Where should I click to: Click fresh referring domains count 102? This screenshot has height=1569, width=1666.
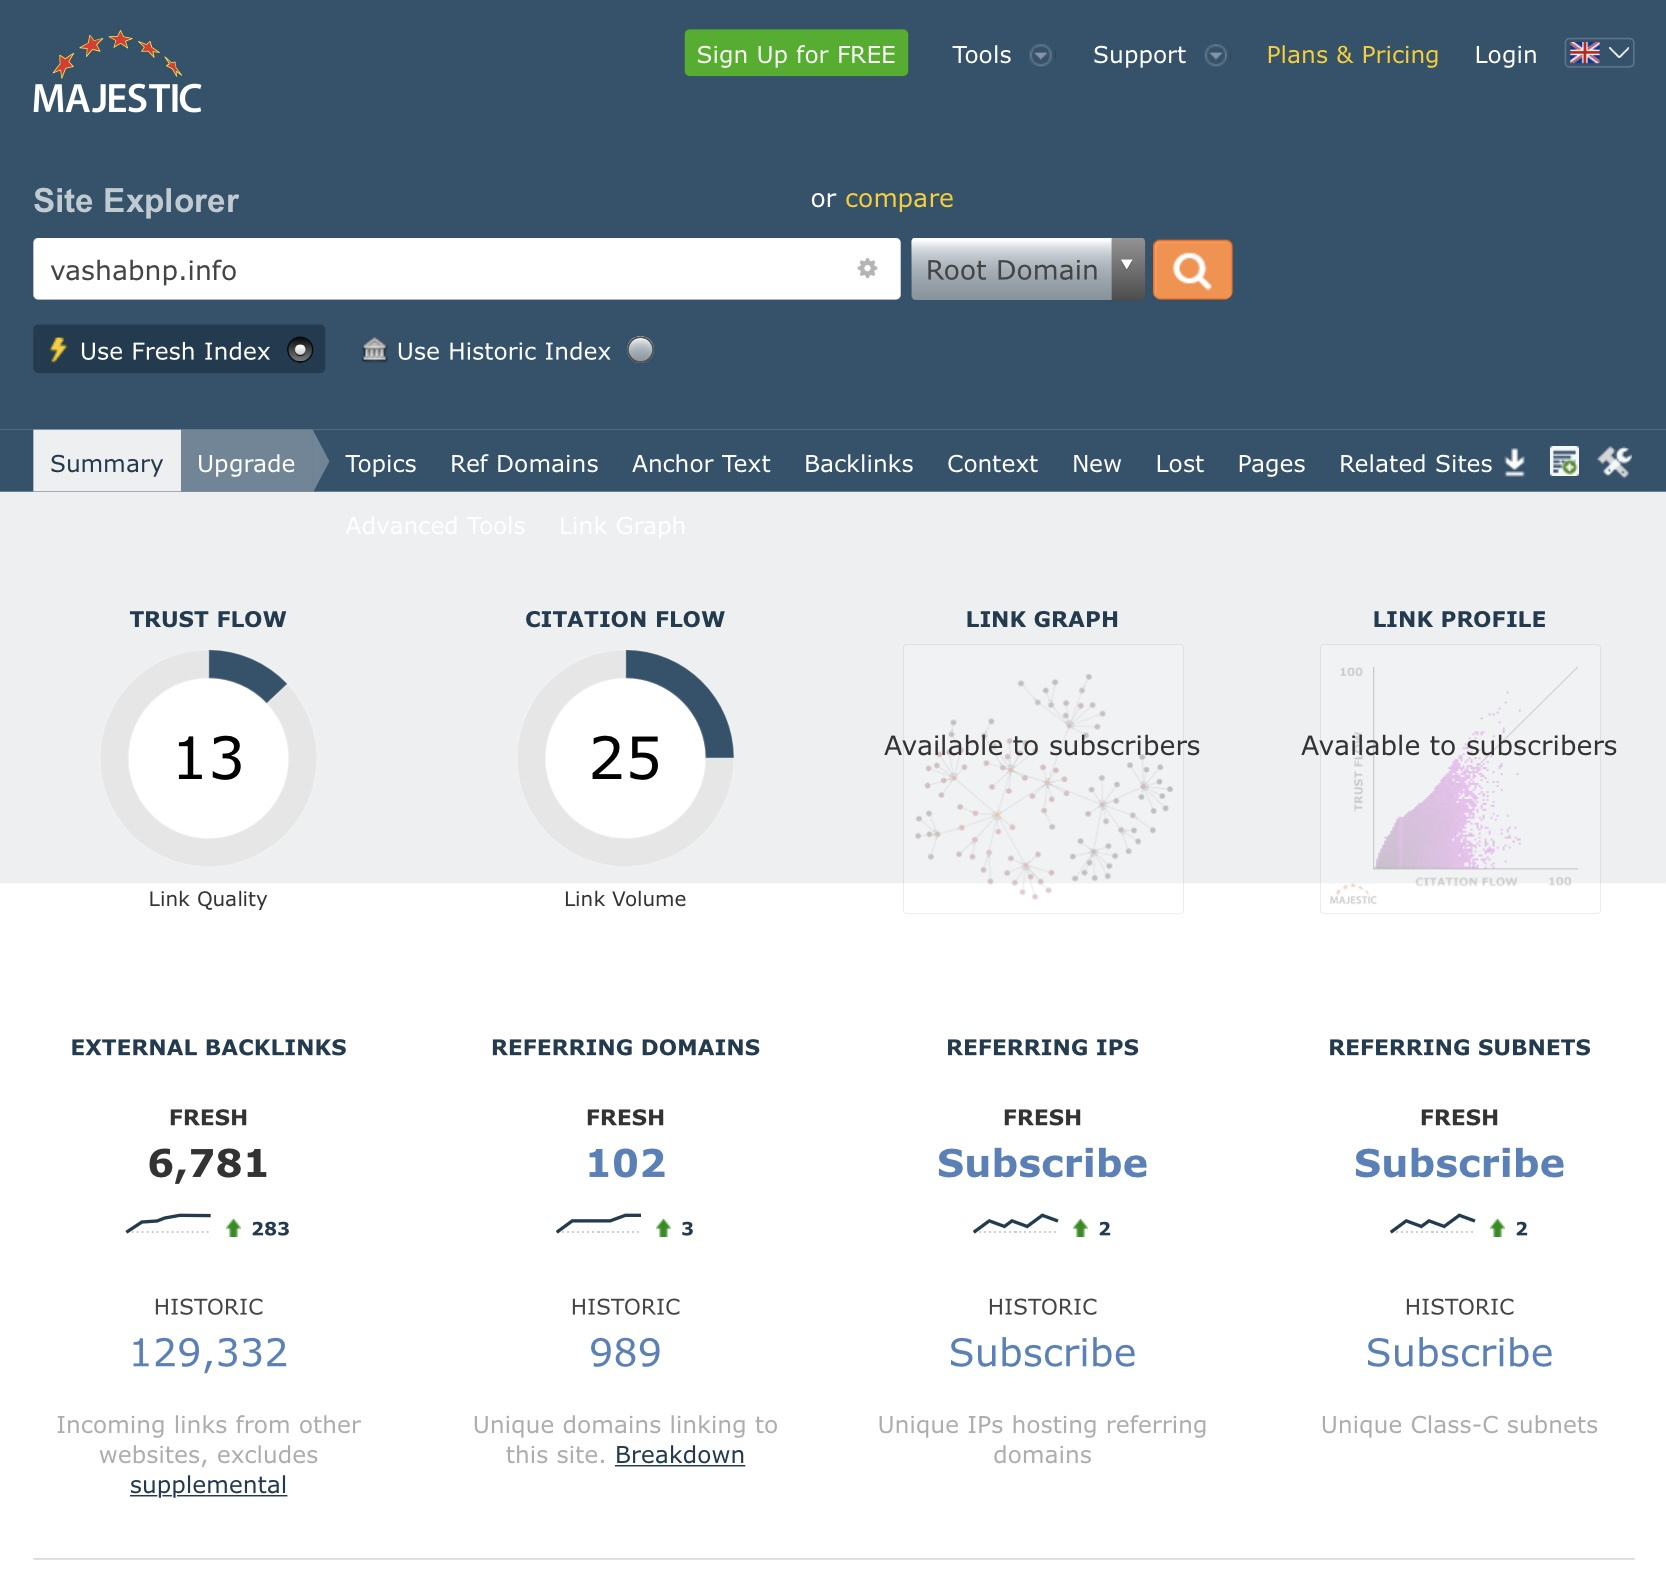click(x=626, y=1163)
